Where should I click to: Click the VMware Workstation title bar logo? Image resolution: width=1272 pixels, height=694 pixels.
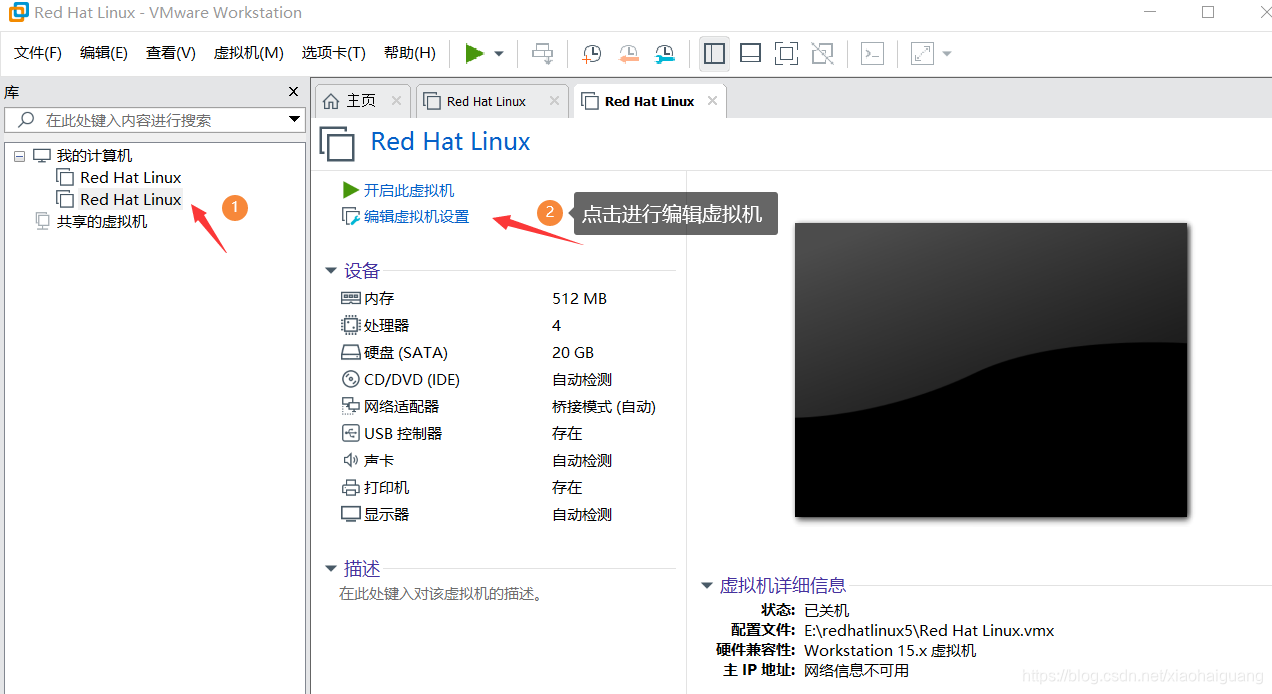tap(19, 12)
